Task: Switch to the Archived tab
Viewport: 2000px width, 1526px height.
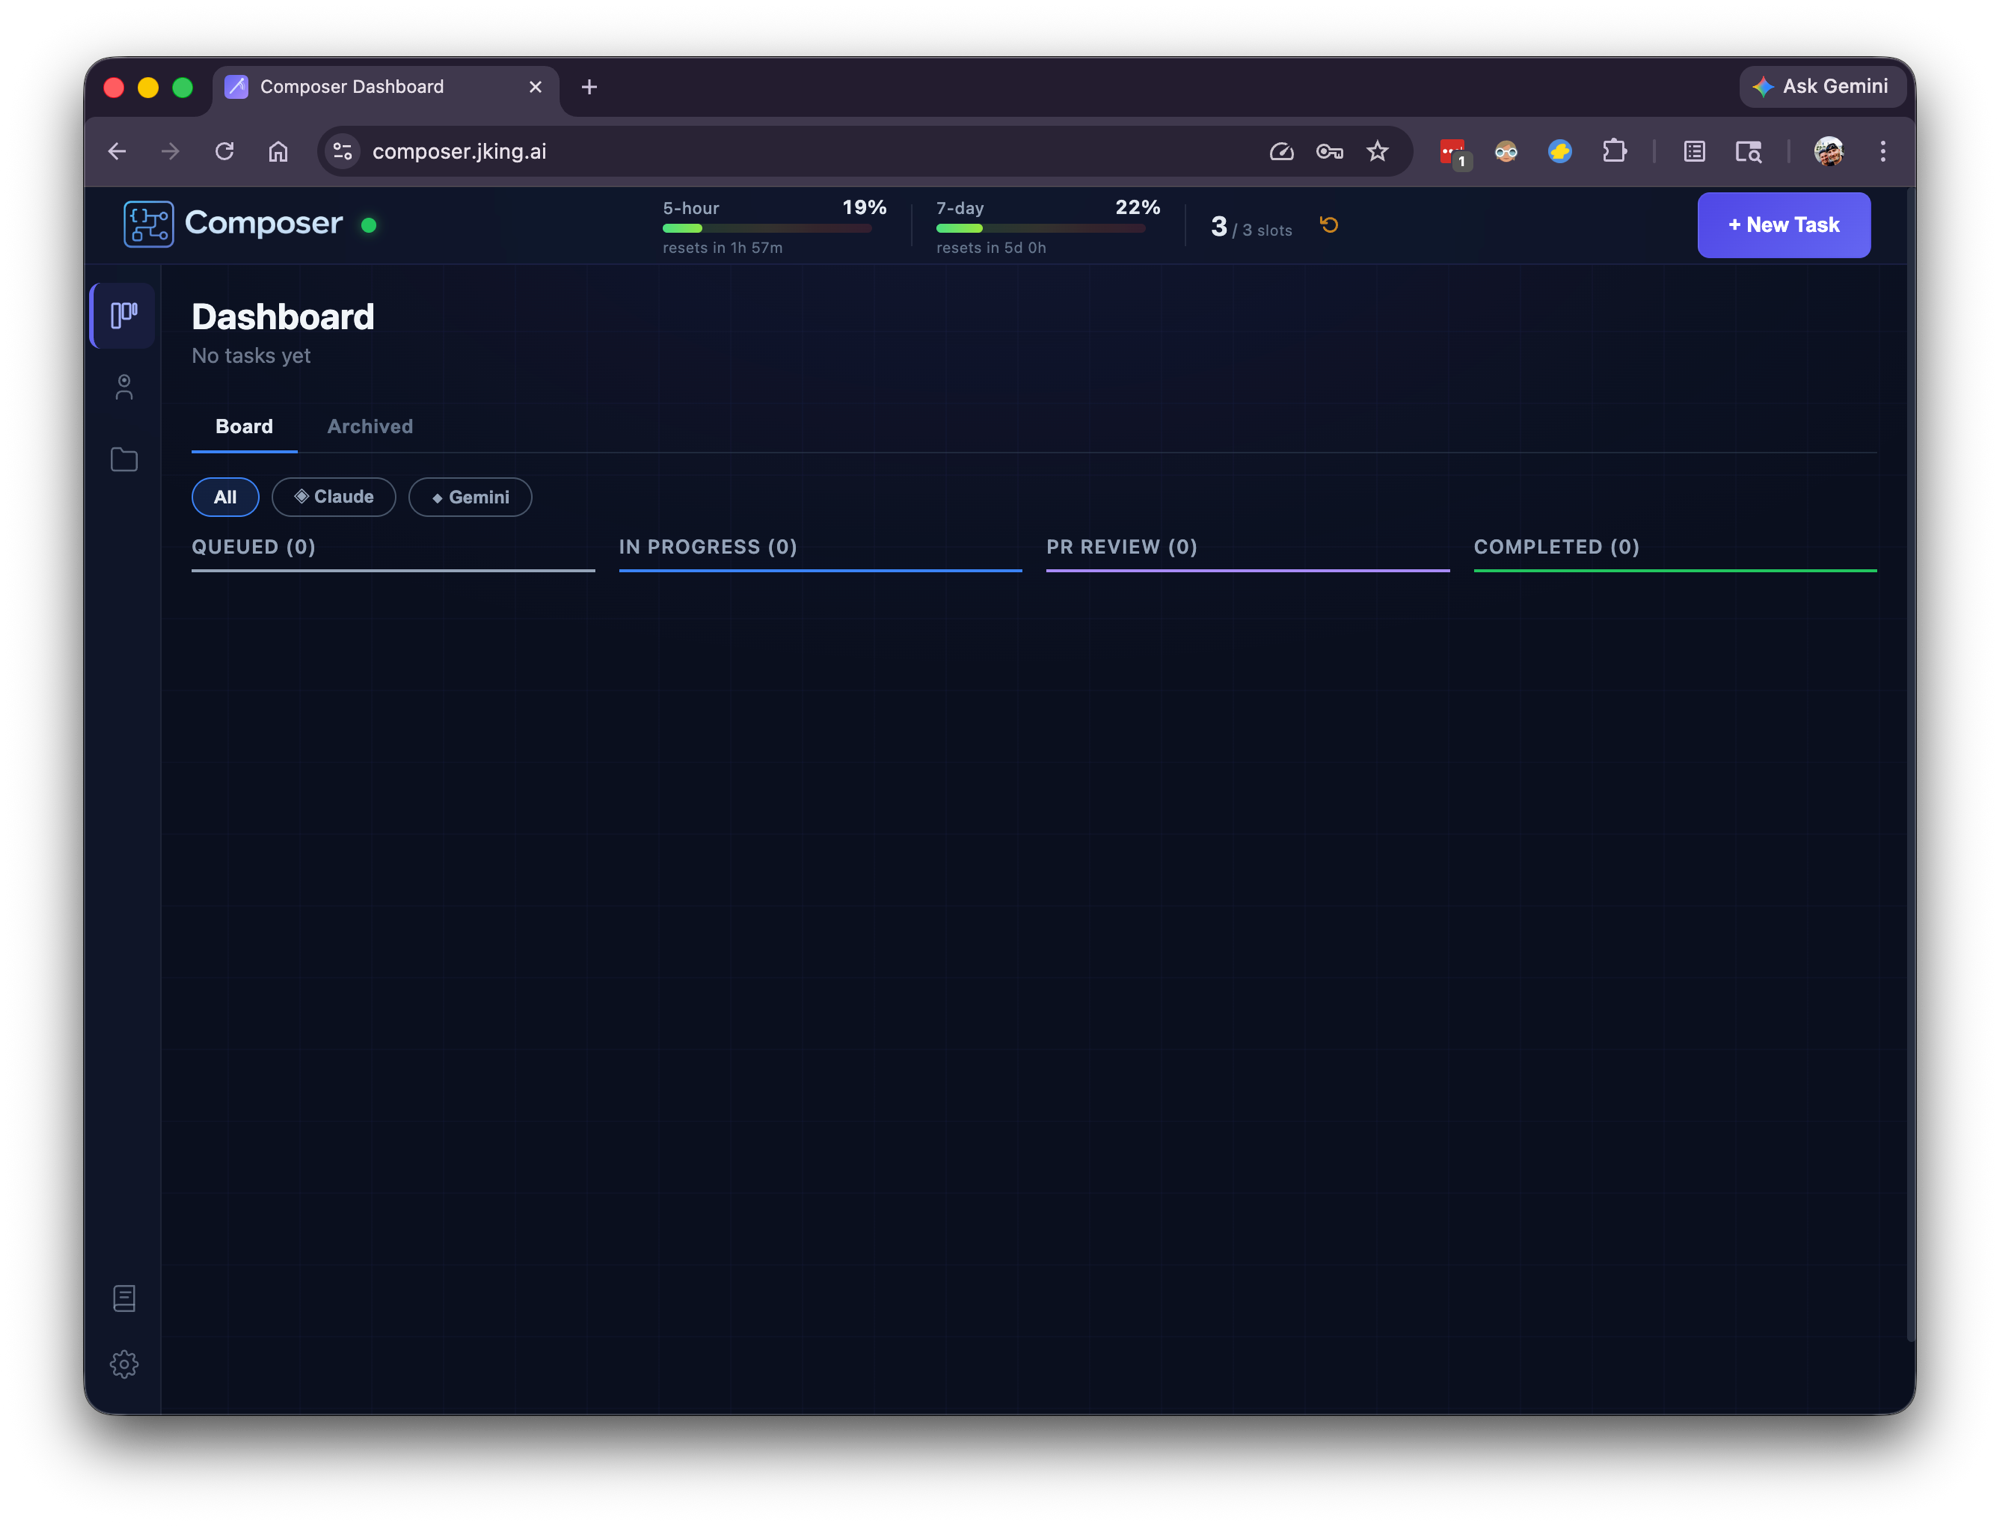Action: (x=369, y=426)
